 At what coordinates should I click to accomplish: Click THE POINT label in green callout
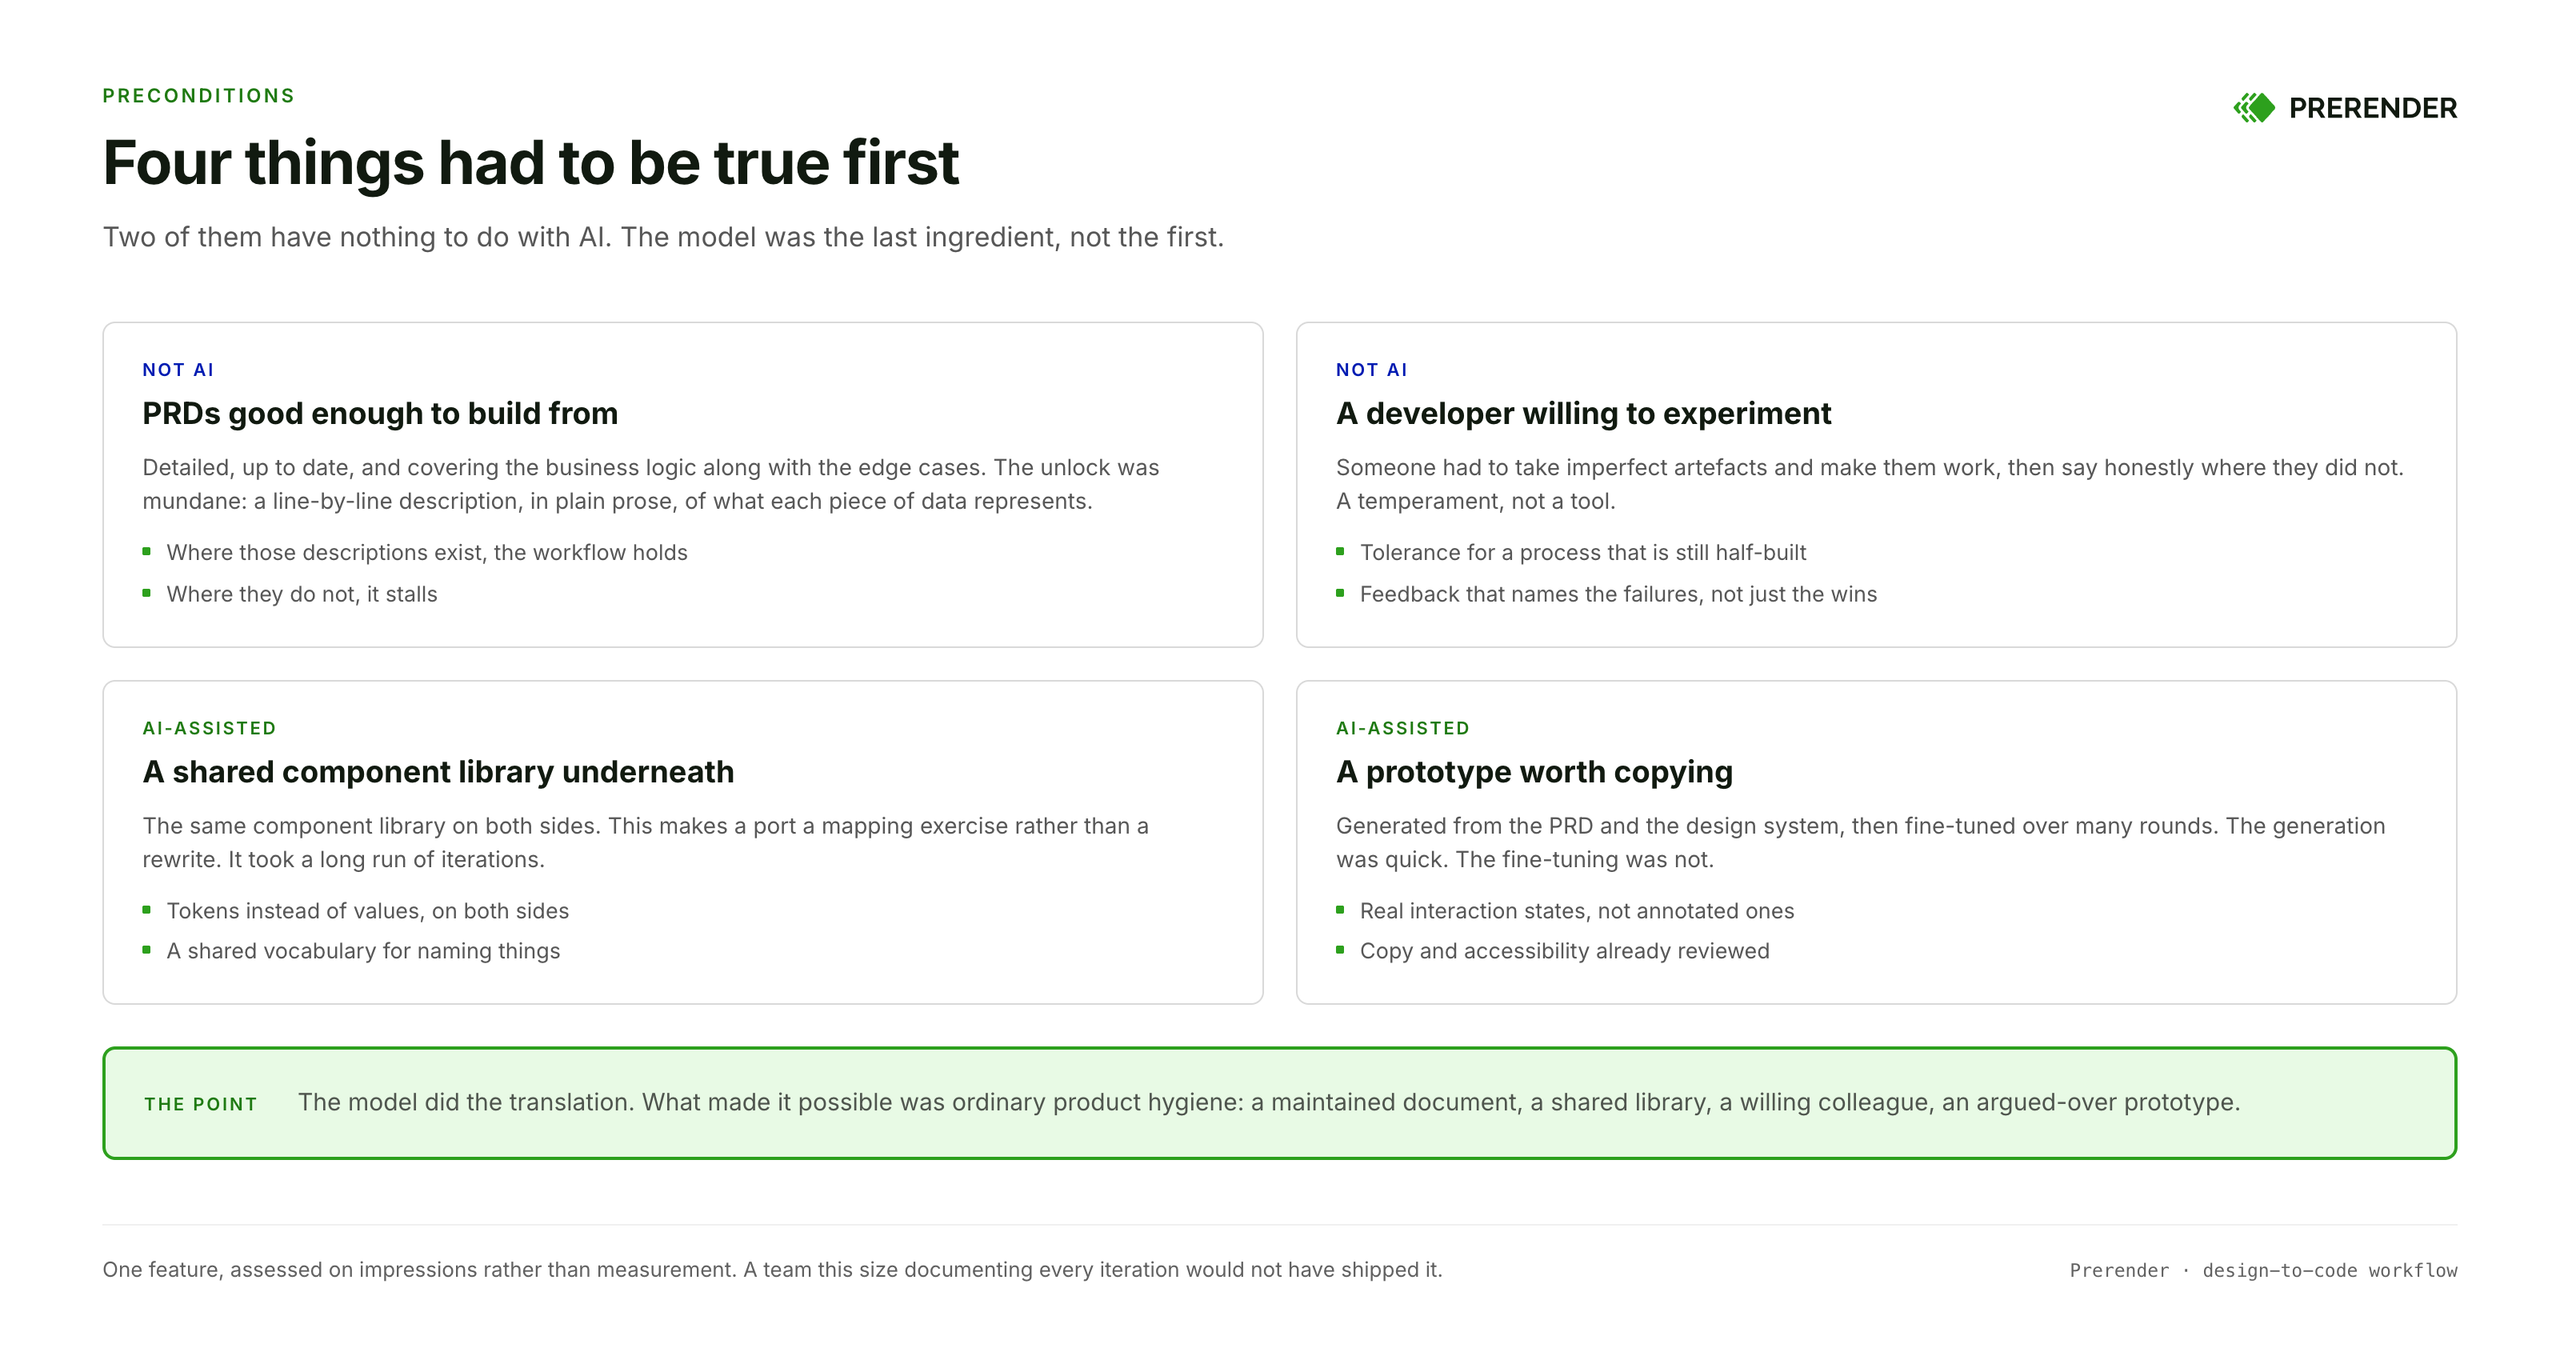[201, 1104]
